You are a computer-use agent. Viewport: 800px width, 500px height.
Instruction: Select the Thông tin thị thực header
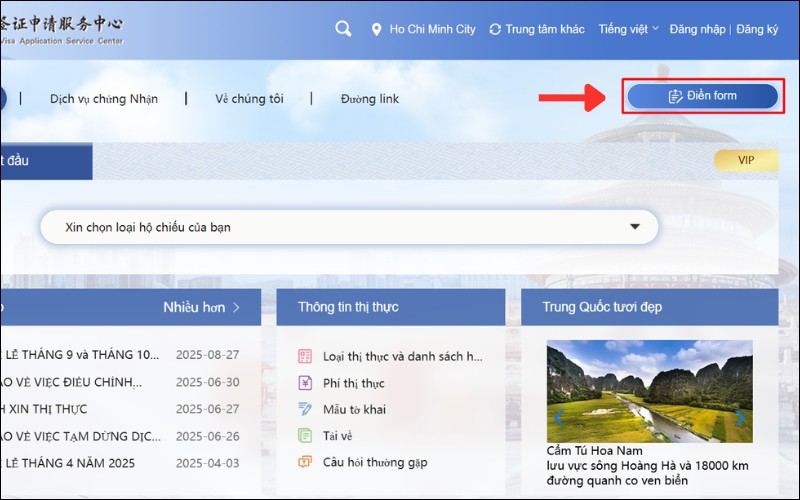(391, 307)
